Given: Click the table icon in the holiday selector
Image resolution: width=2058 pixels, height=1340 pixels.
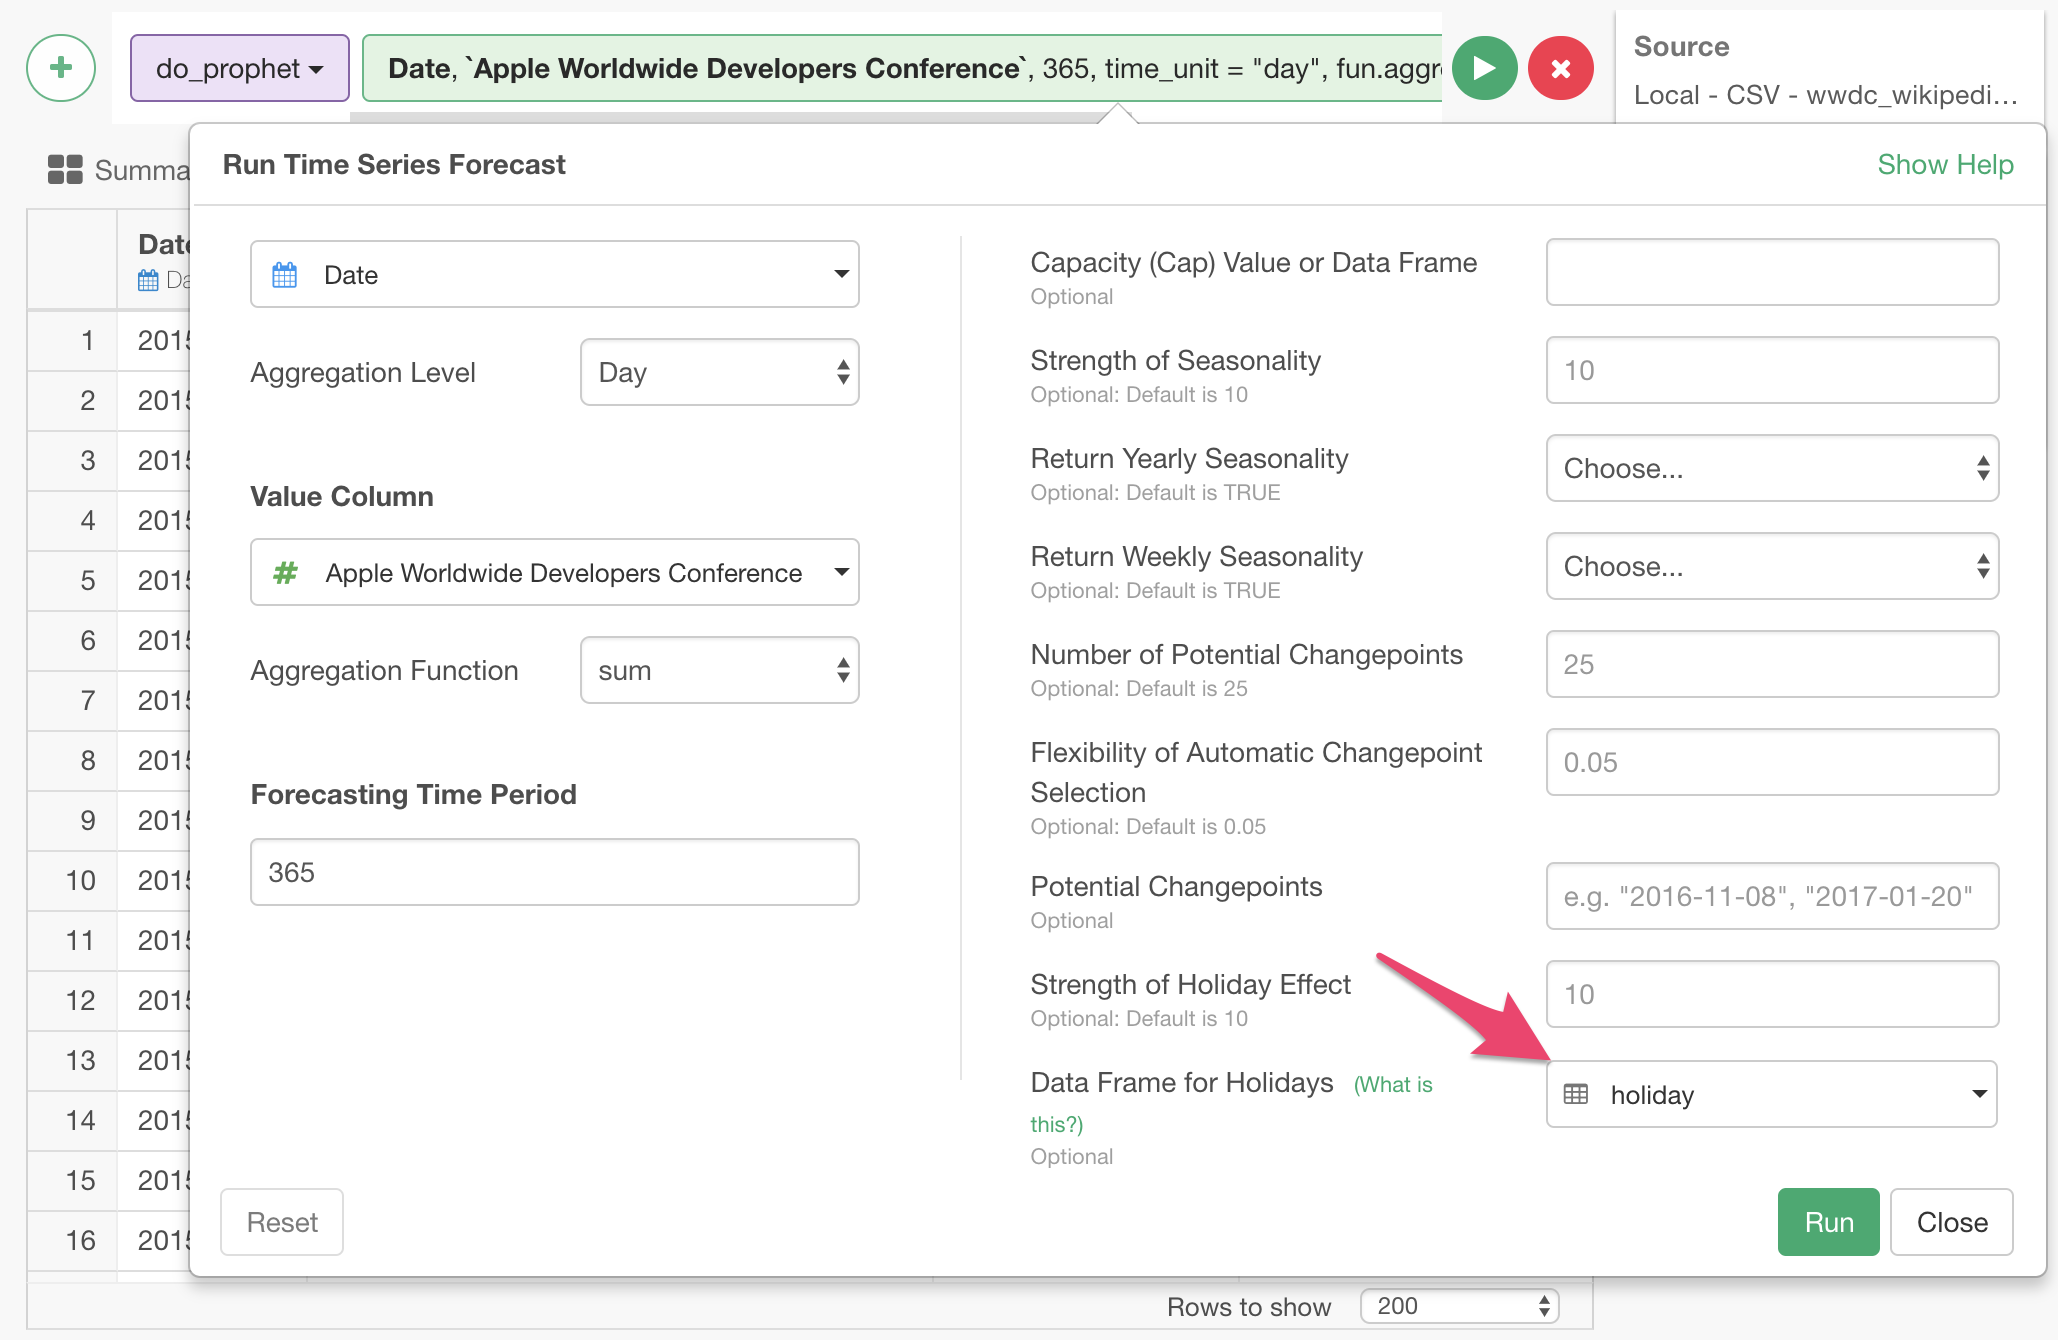Looking at the screenshot, I should pyautogui.click(x=1576, y=1094).
